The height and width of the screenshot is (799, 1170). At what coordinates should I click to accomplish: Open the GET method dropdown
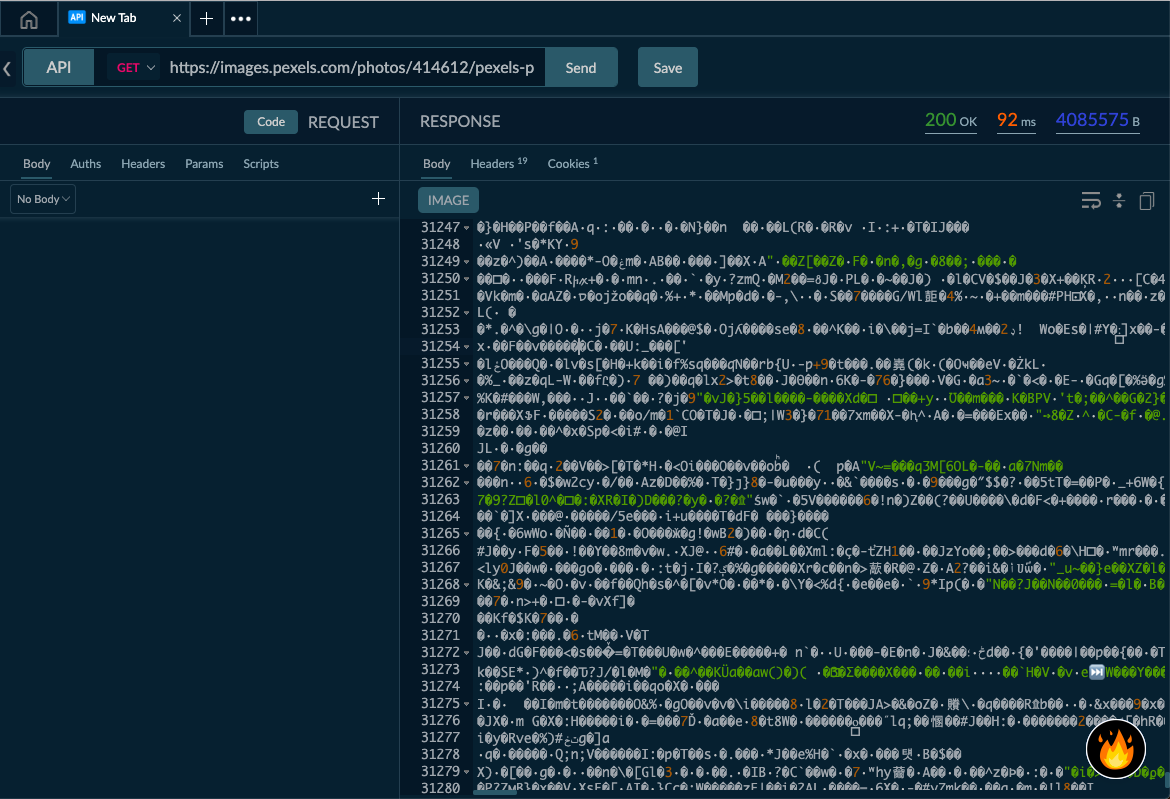point(133,67)
